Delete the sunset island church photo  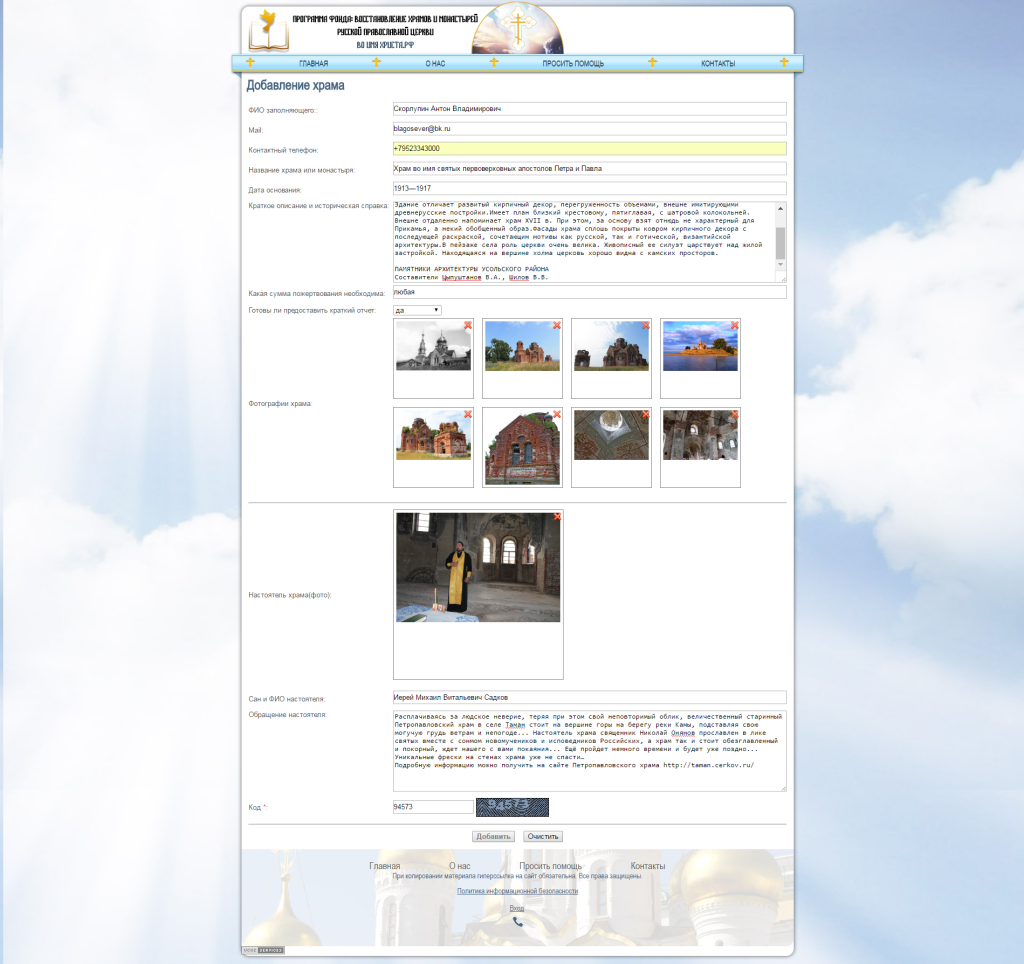pyautogui.click(x=734, y=326)
